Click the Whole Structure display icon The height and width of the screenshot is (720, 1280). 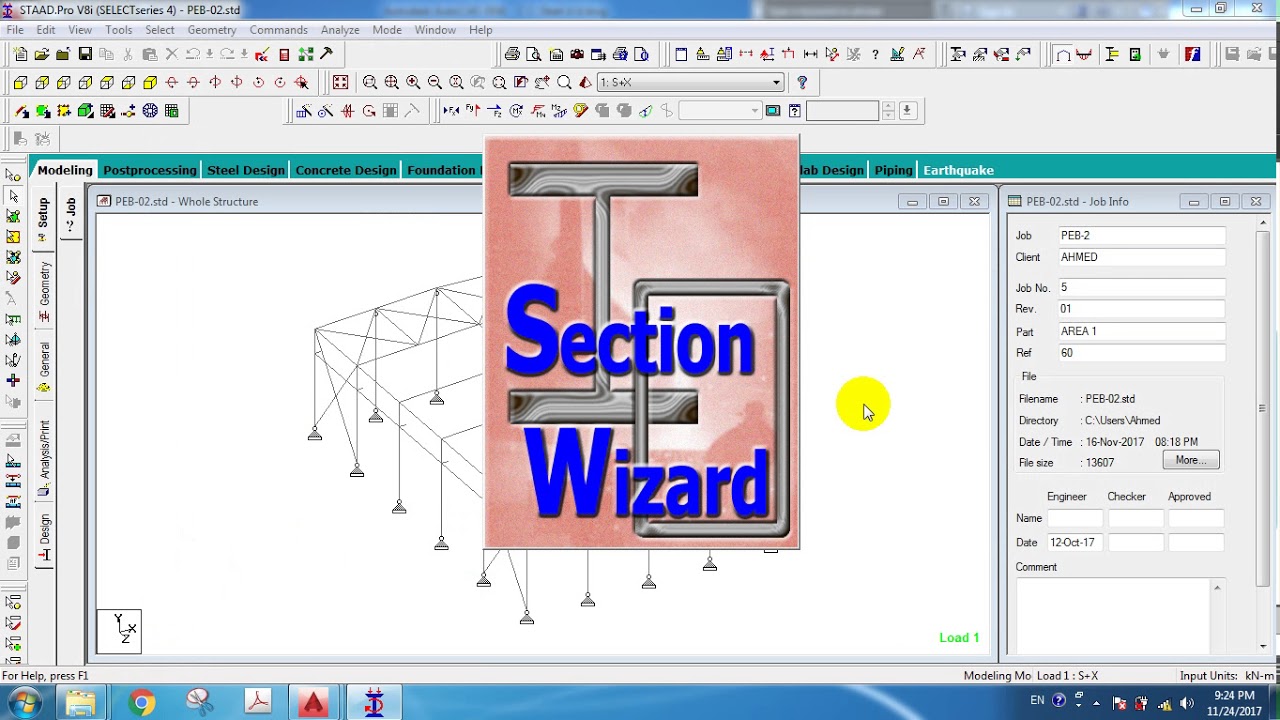coord(341,82)
